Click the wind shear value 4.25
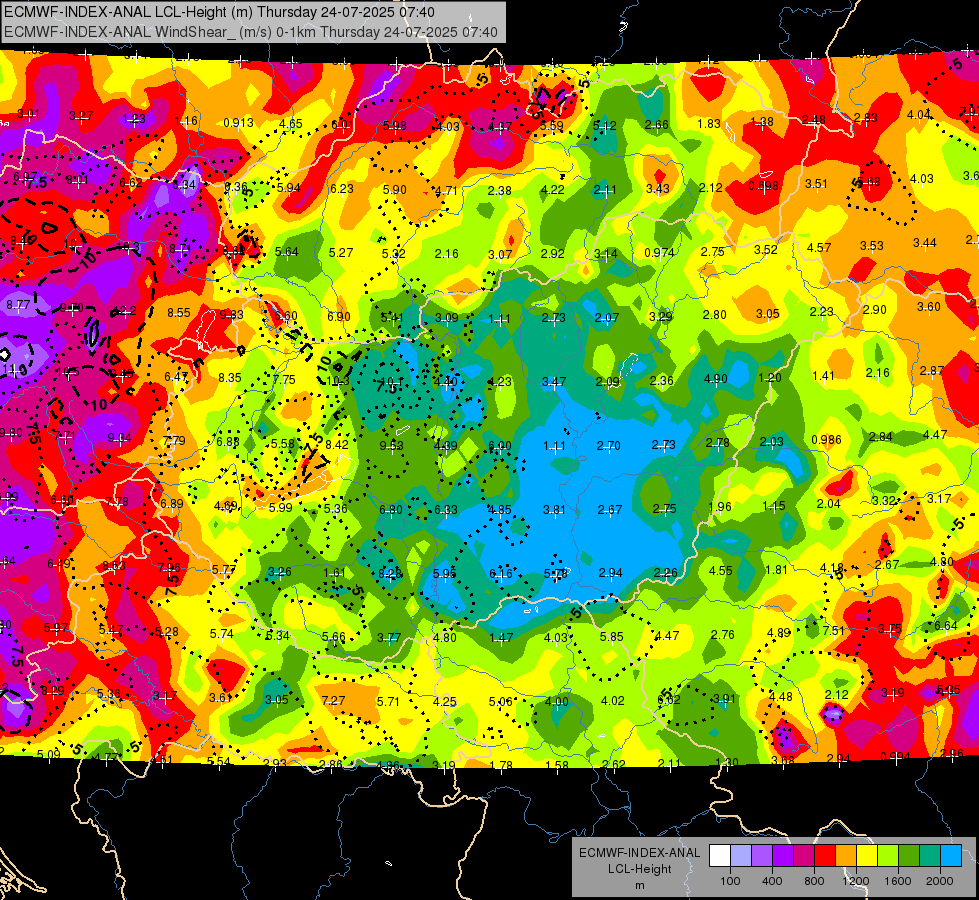The image size is (979, 900). [x=445, y=701]
